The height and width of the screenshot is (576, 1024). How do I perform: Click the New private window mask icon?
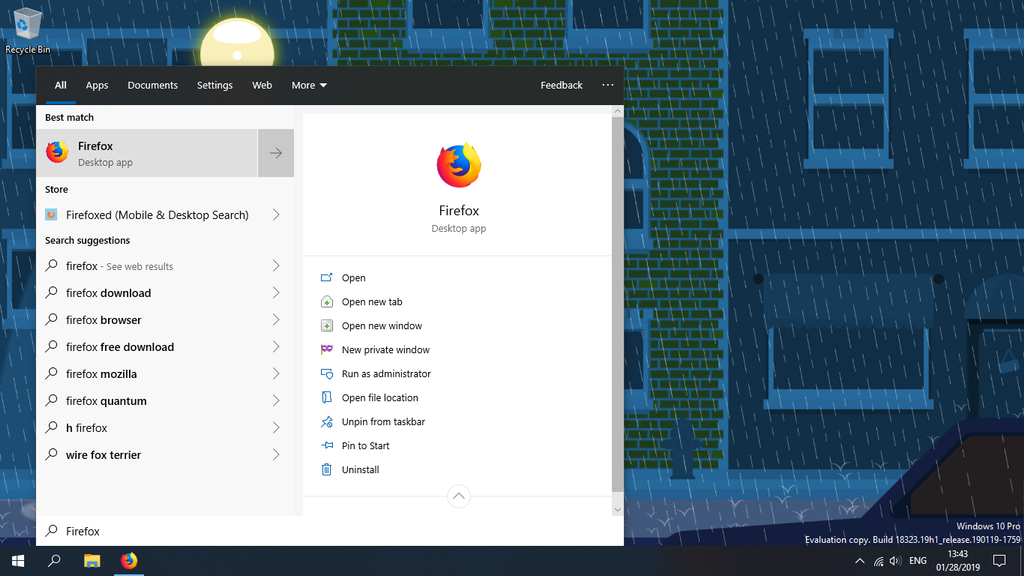coord(327,349)
